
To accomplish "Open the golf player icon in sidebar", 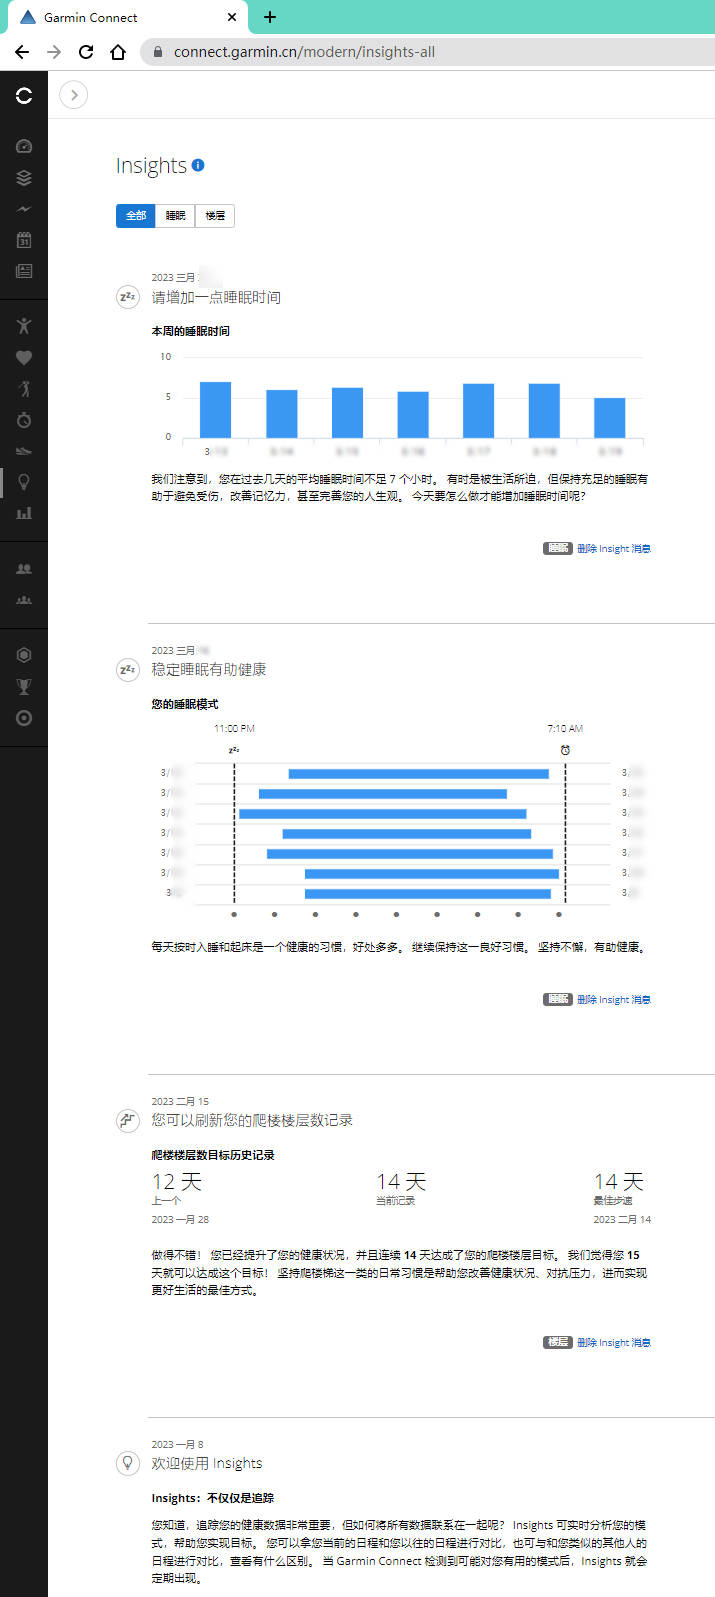I will pos(24,389).
